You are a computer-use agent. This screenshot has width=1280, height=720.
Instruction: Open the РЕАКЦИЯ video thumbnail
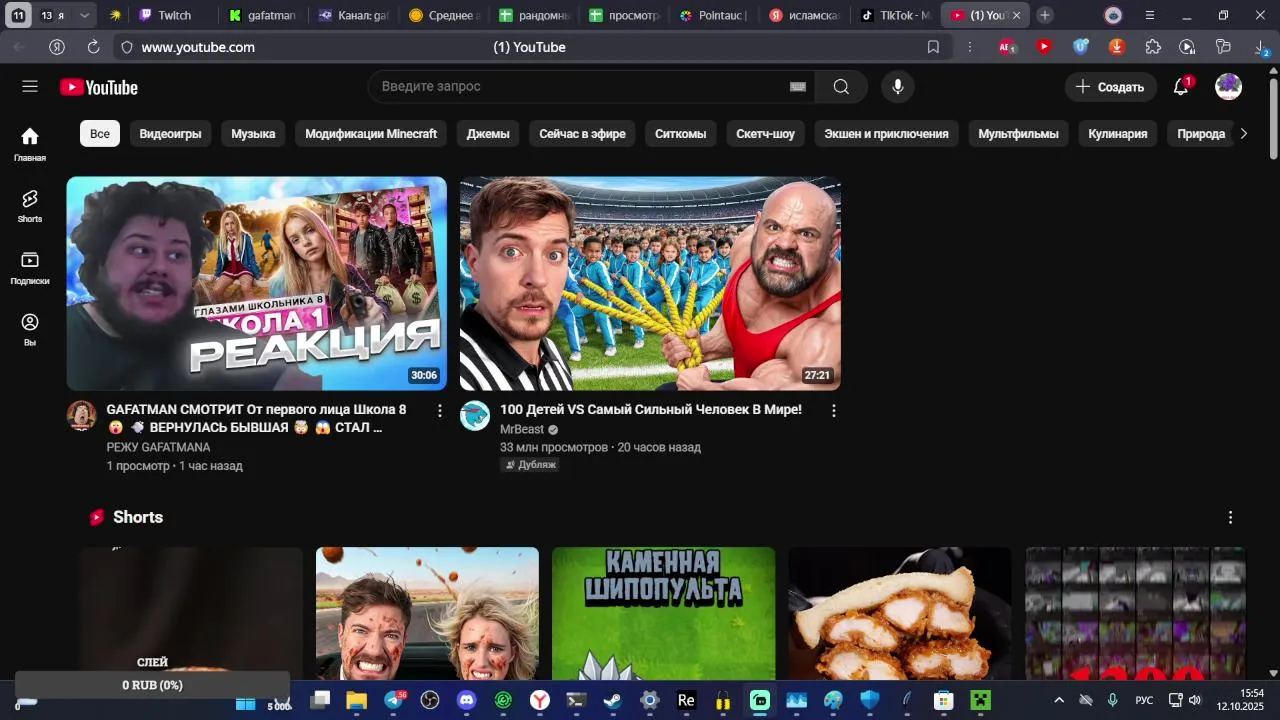coord(256,284)
